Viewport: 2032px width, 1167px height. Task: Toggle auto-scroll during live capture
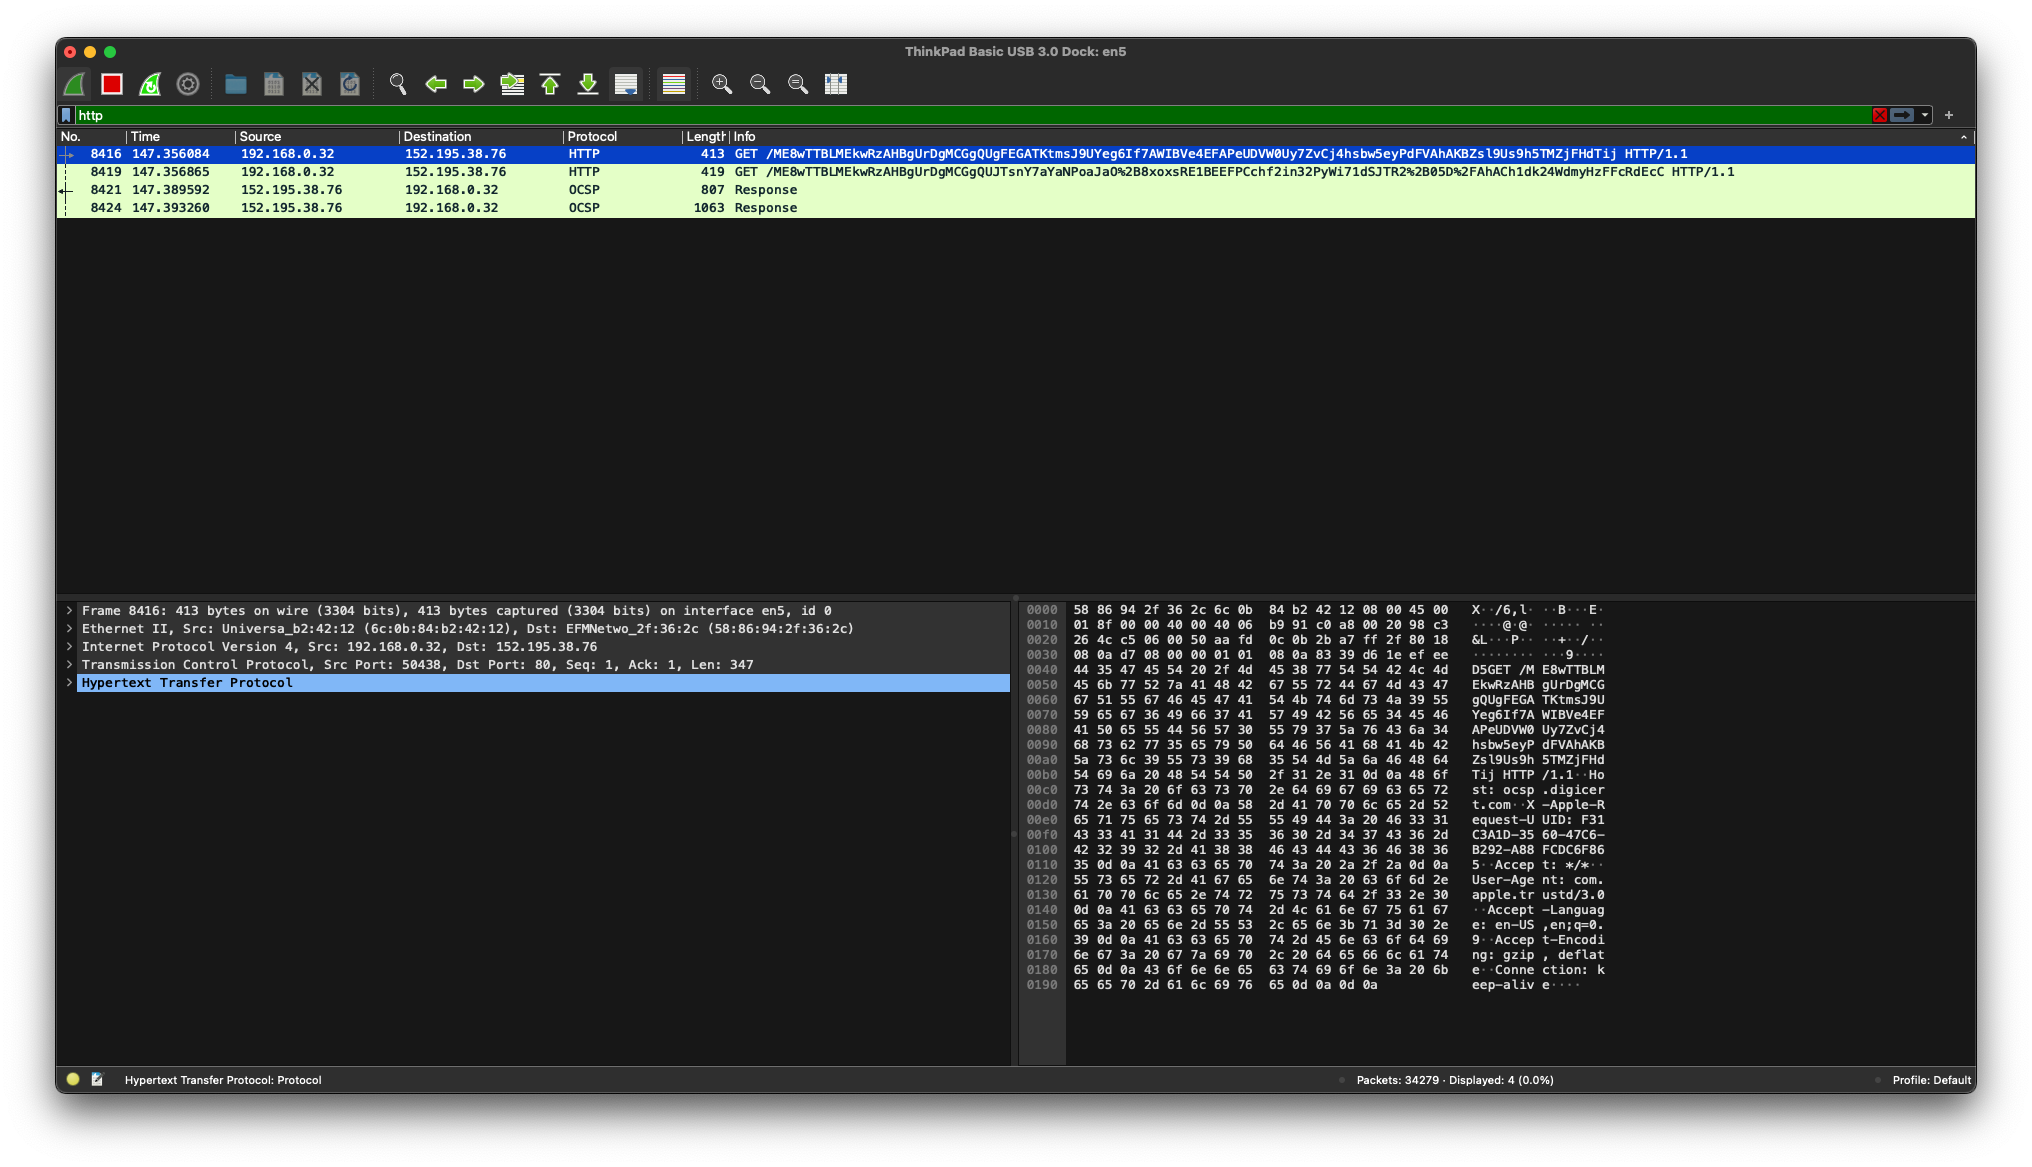click(x=626, y=84)
